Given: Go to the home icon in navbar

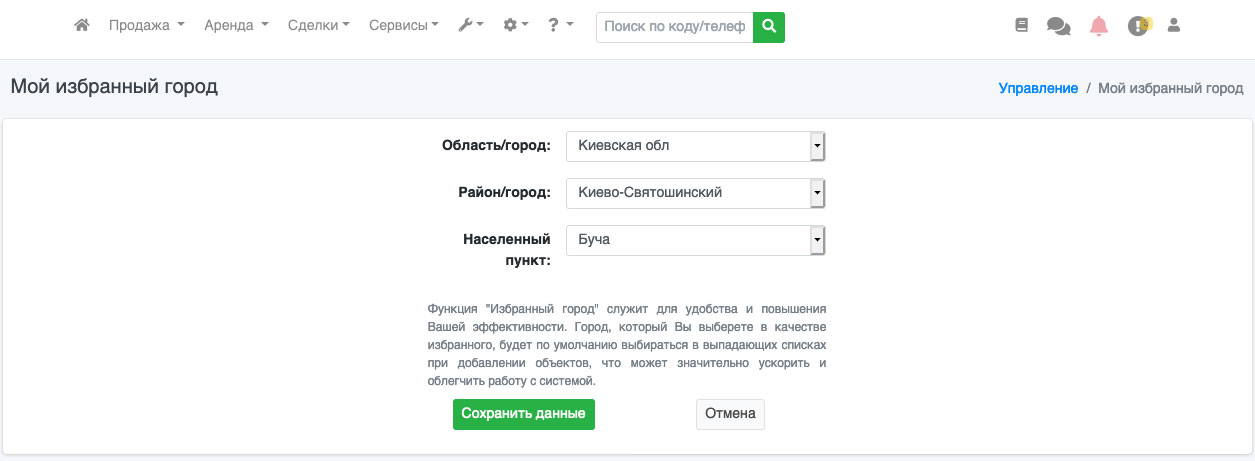Looking at the screenshot, I should coord(83,26).
